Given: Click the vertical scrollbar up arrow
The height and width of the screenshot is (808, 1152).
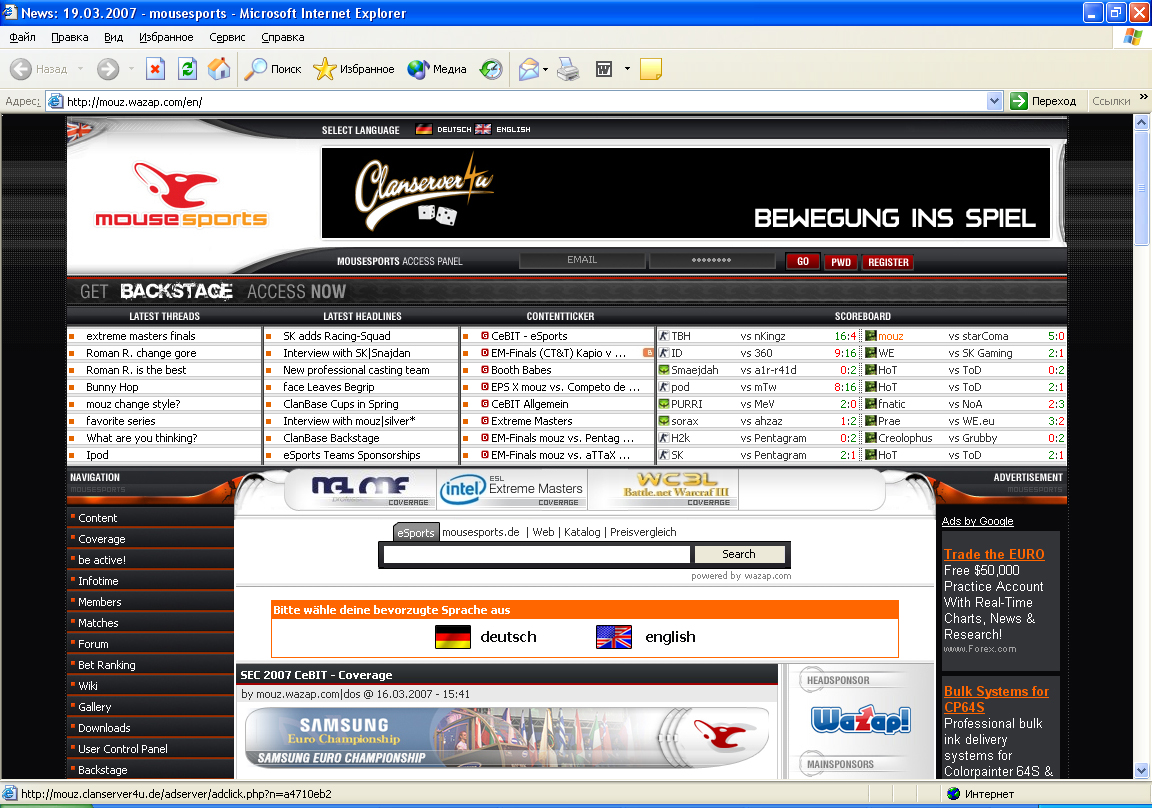Looking at the screenshot, I should point(1141,123).
